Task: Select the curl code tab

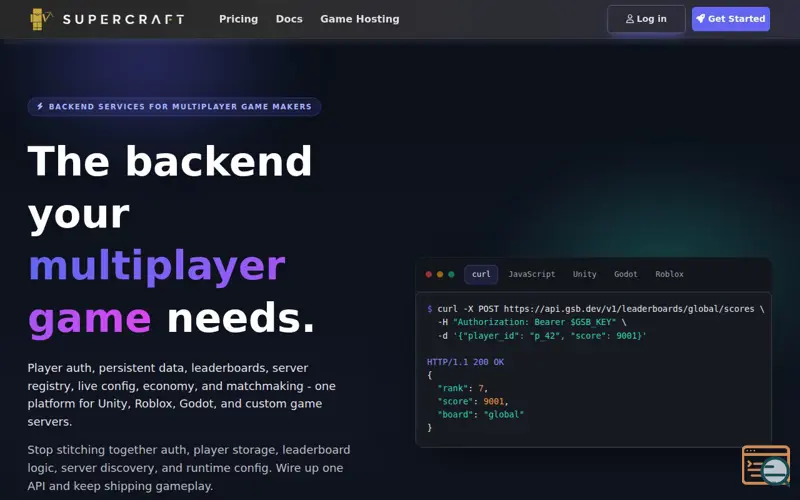Action: [x=481, y=274]
